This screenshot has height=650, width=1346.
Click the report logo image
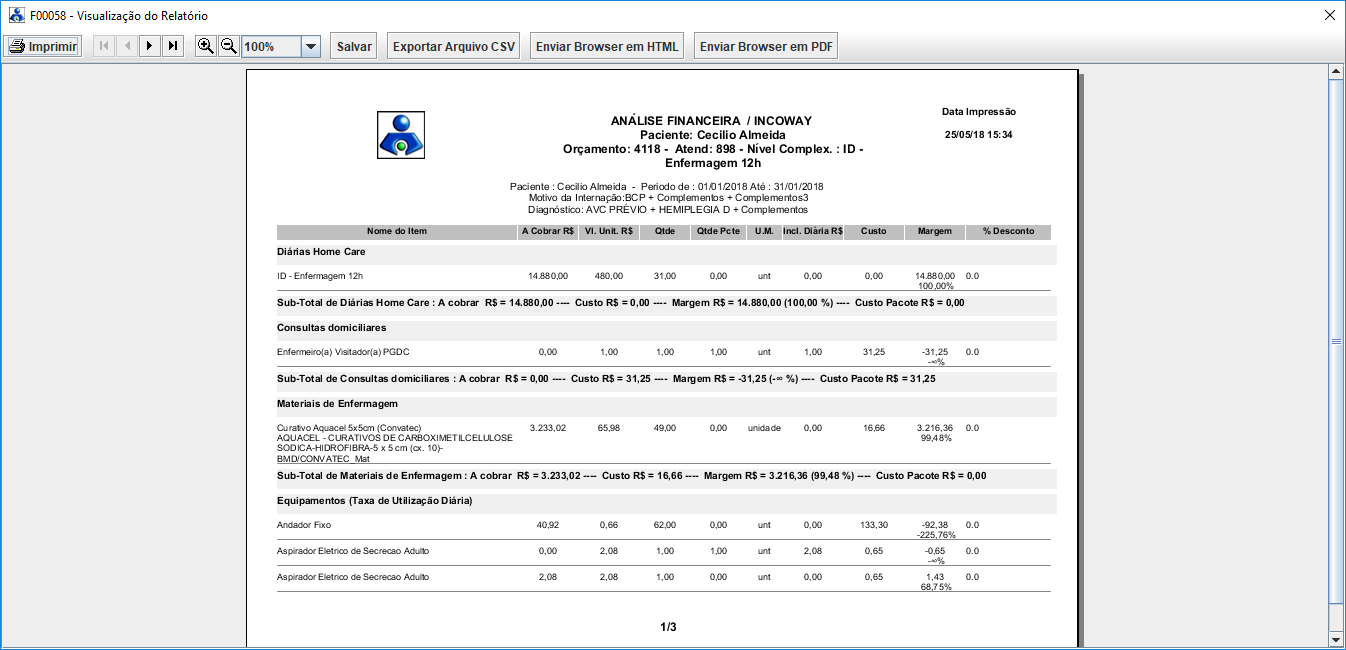(x=401, y=135)
